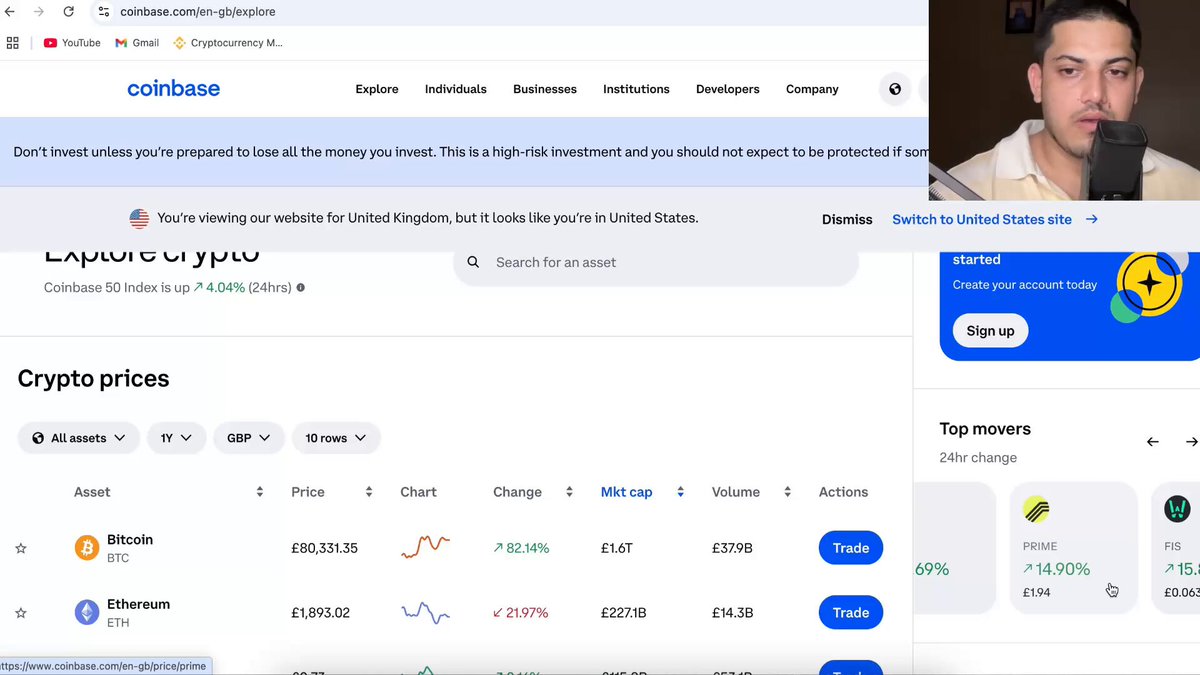
Task: Open the Gmail bookmark
Action: pos(137,43)
